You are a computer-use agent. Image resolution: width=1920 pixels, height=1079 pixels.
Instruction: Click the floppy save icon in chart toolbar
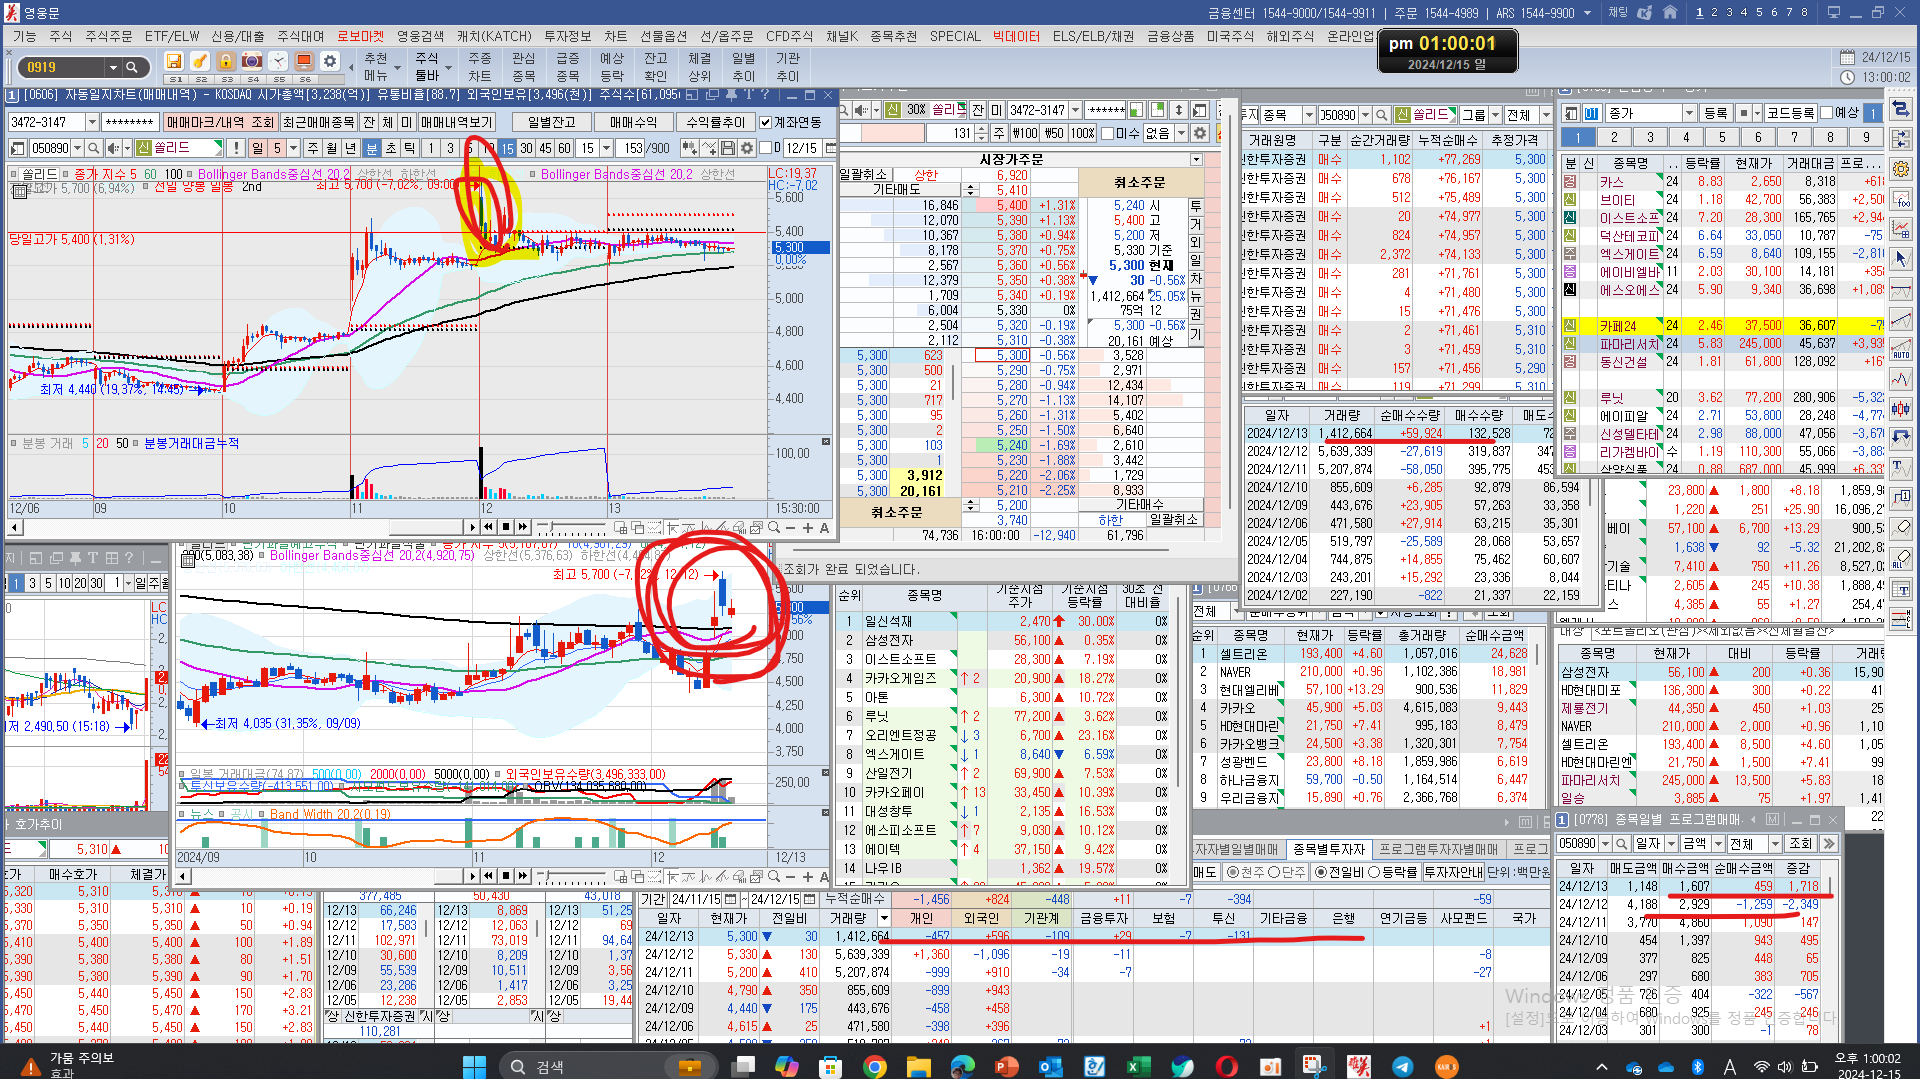(728, 148)
